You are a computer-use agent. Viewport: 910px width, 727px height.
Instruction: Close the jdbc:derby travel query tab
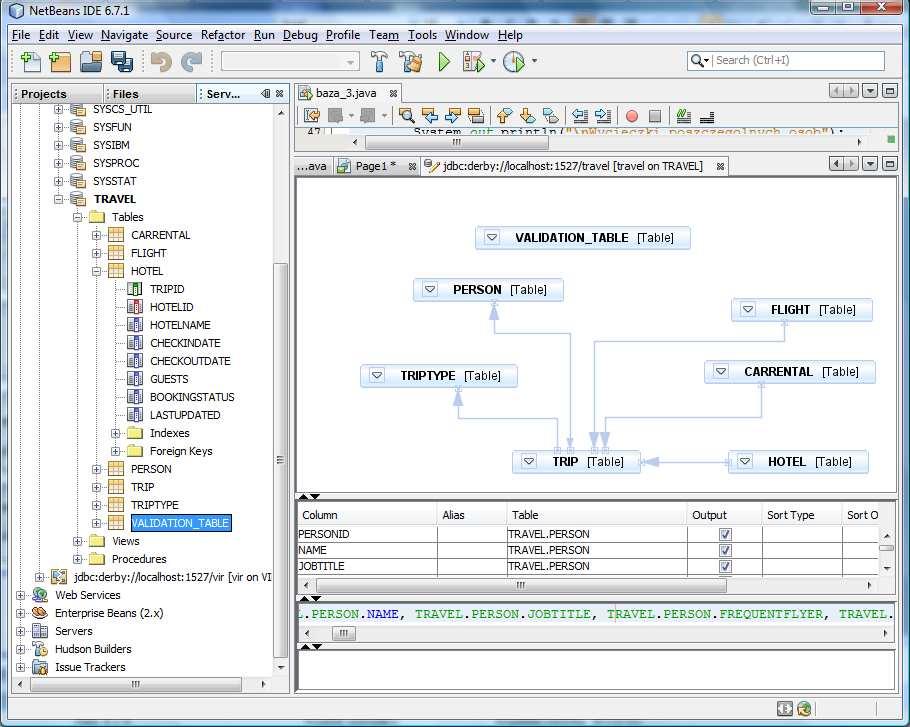(x=720, y=167)
